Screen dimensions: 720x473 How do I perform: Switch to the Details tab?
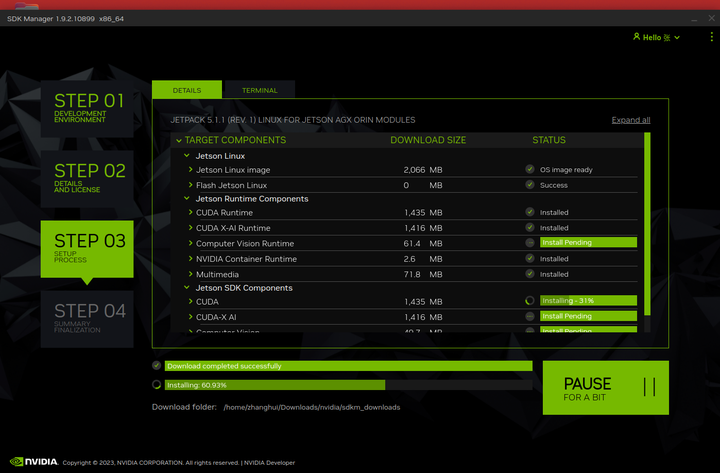click(187, 90)
